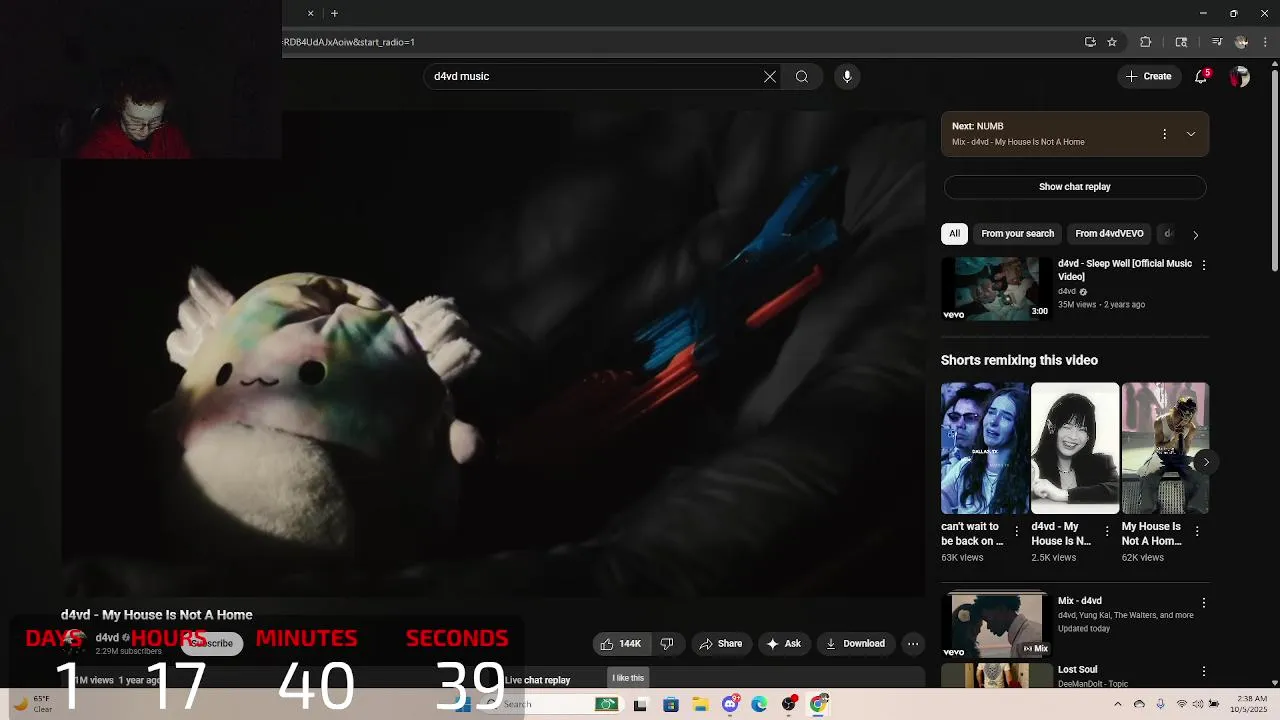Open Chrome media controls icon
Viewport: 1280px width, 720px height.
coord(1217,42)
